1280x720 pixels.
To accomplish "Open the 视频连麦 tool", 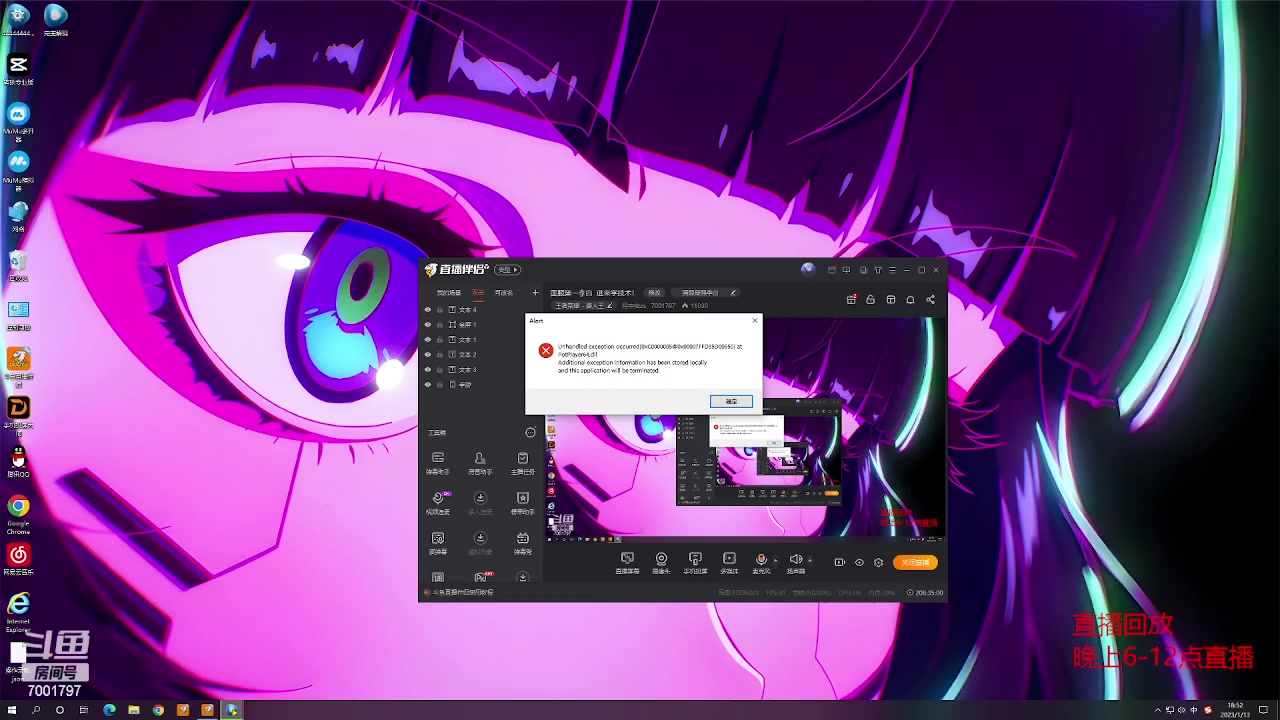I will click(x=438, y=502).
